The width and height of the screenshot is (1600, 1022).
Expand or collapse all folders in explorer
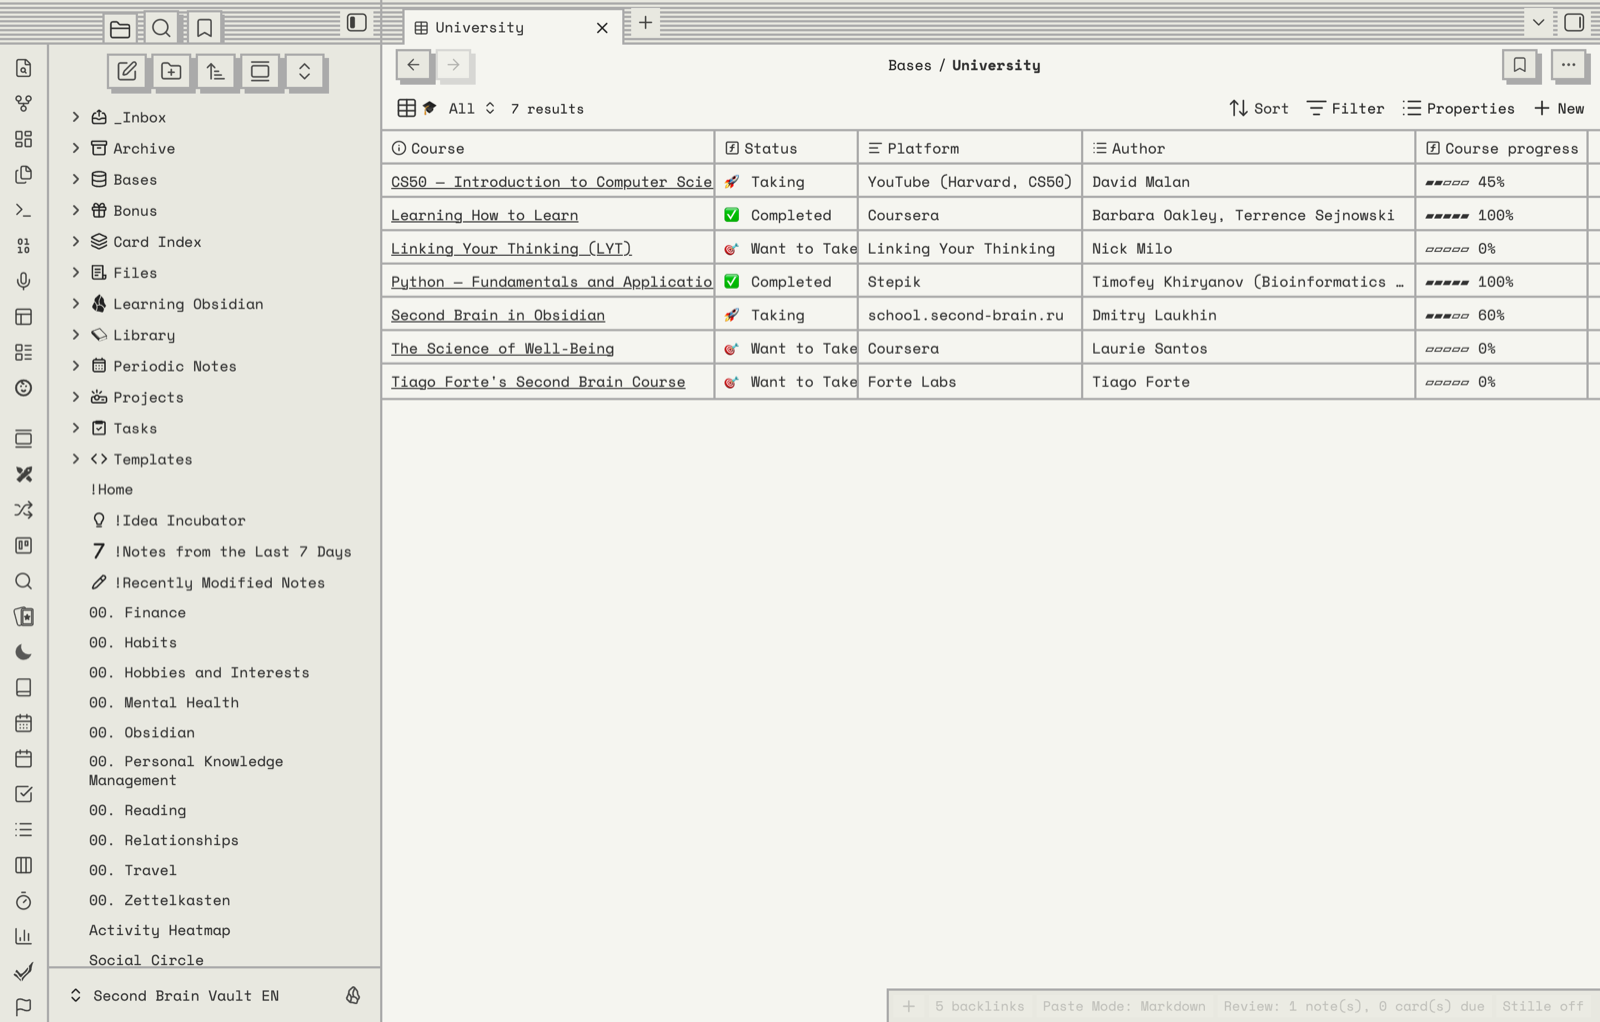(304, 71)
